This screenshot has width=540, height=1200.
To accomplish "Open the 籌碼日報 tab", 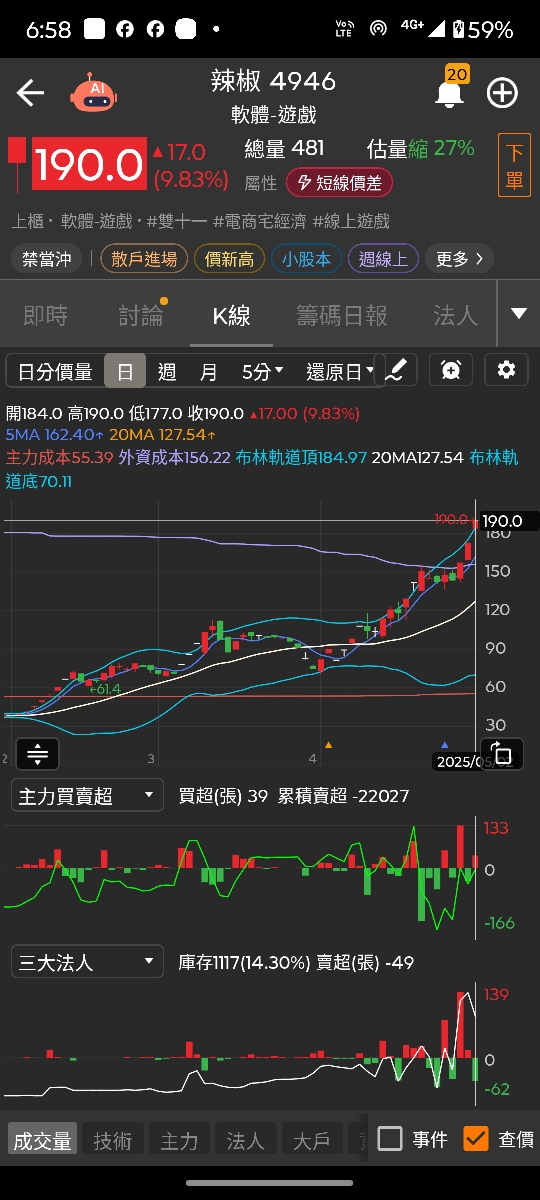I will 342,316.
